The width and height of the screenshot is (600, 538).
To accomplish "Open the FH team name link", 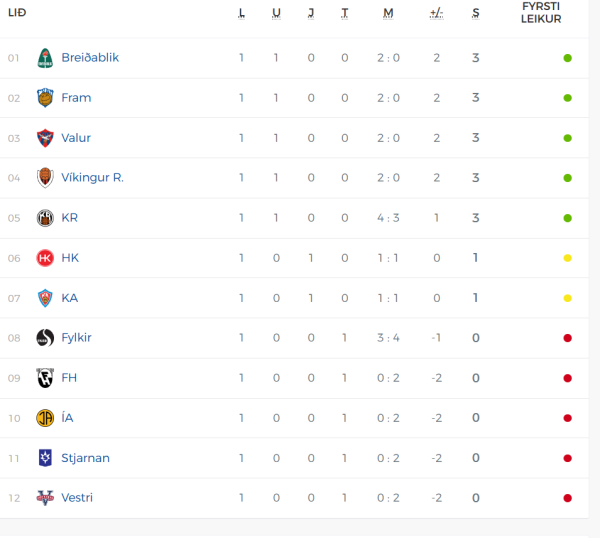I will point(69,378).
